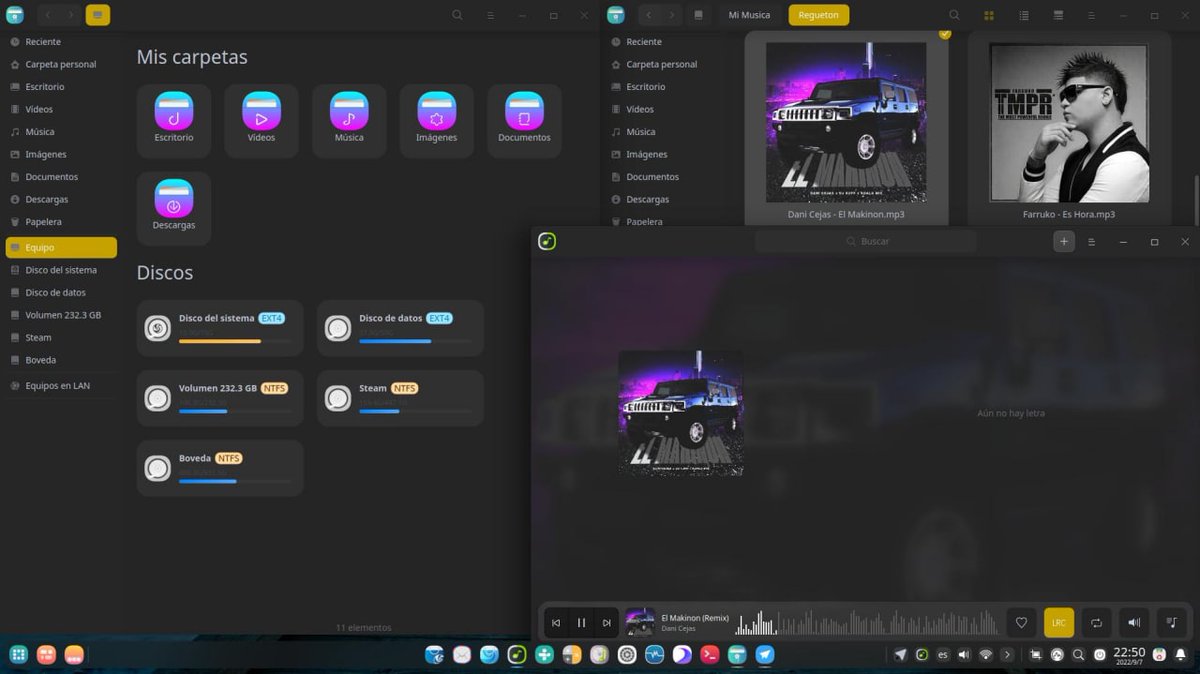
Task: Open Disco del sistema EXT4 drive
Action: (220, 328)
